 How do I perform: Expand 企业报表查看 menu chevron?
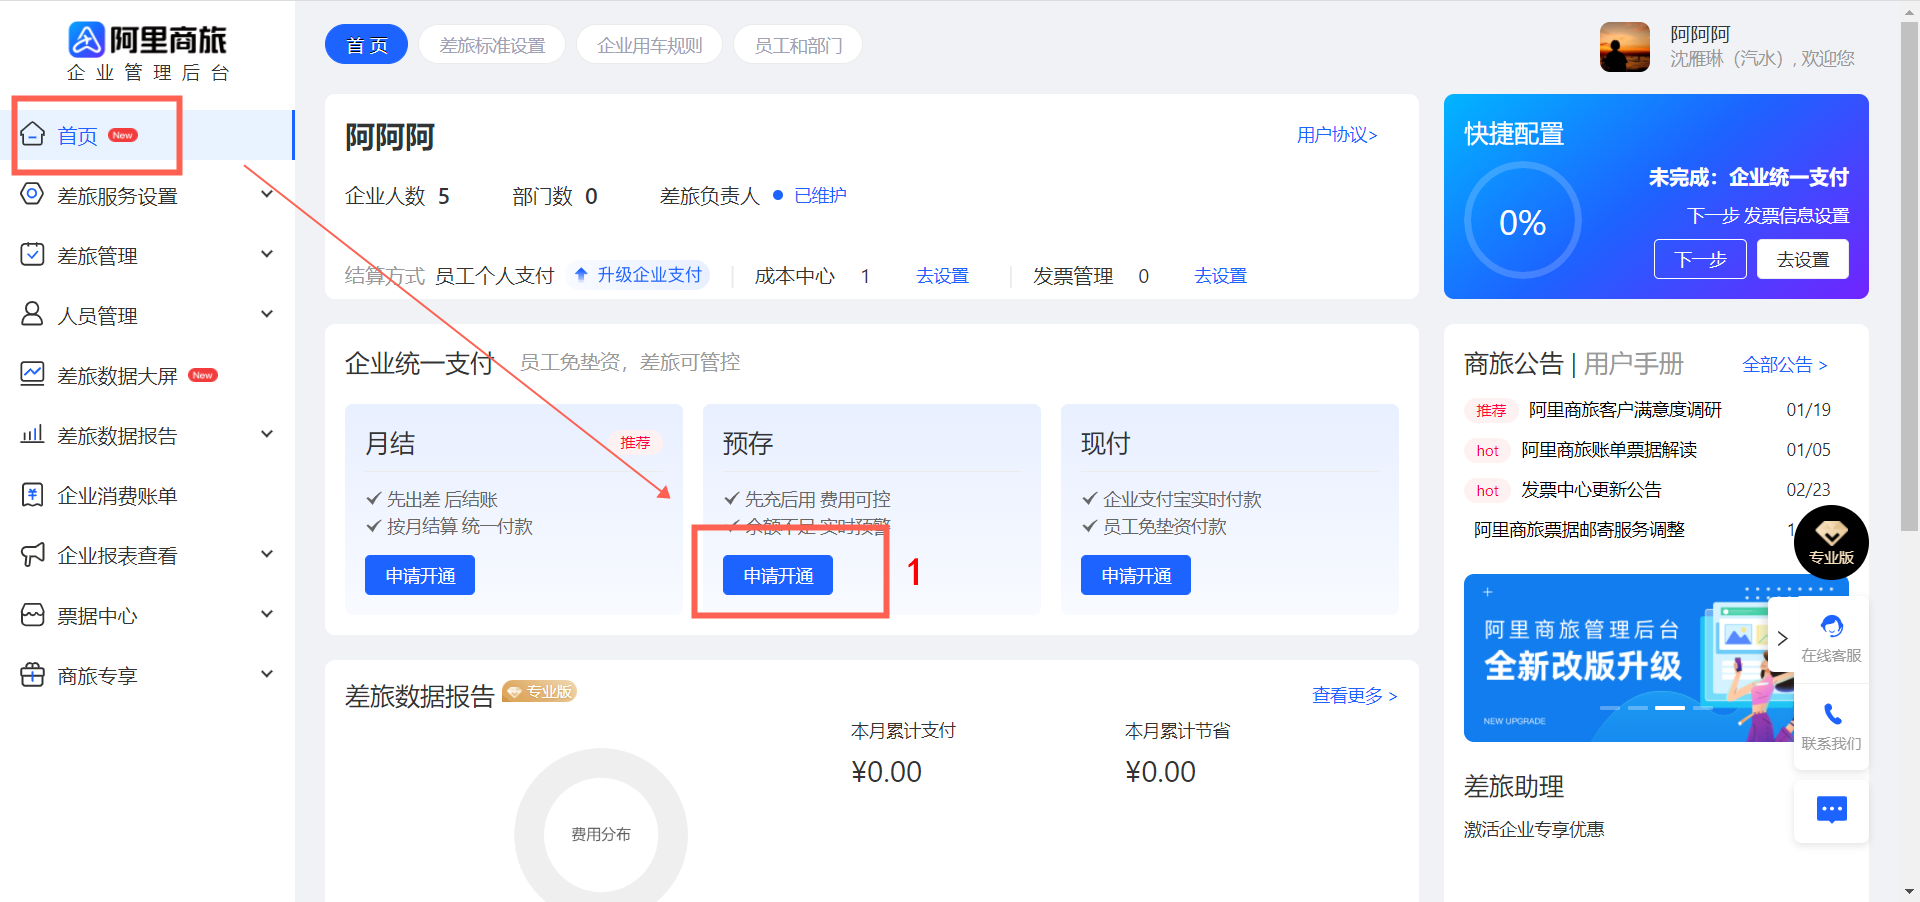tap(267, 555)
